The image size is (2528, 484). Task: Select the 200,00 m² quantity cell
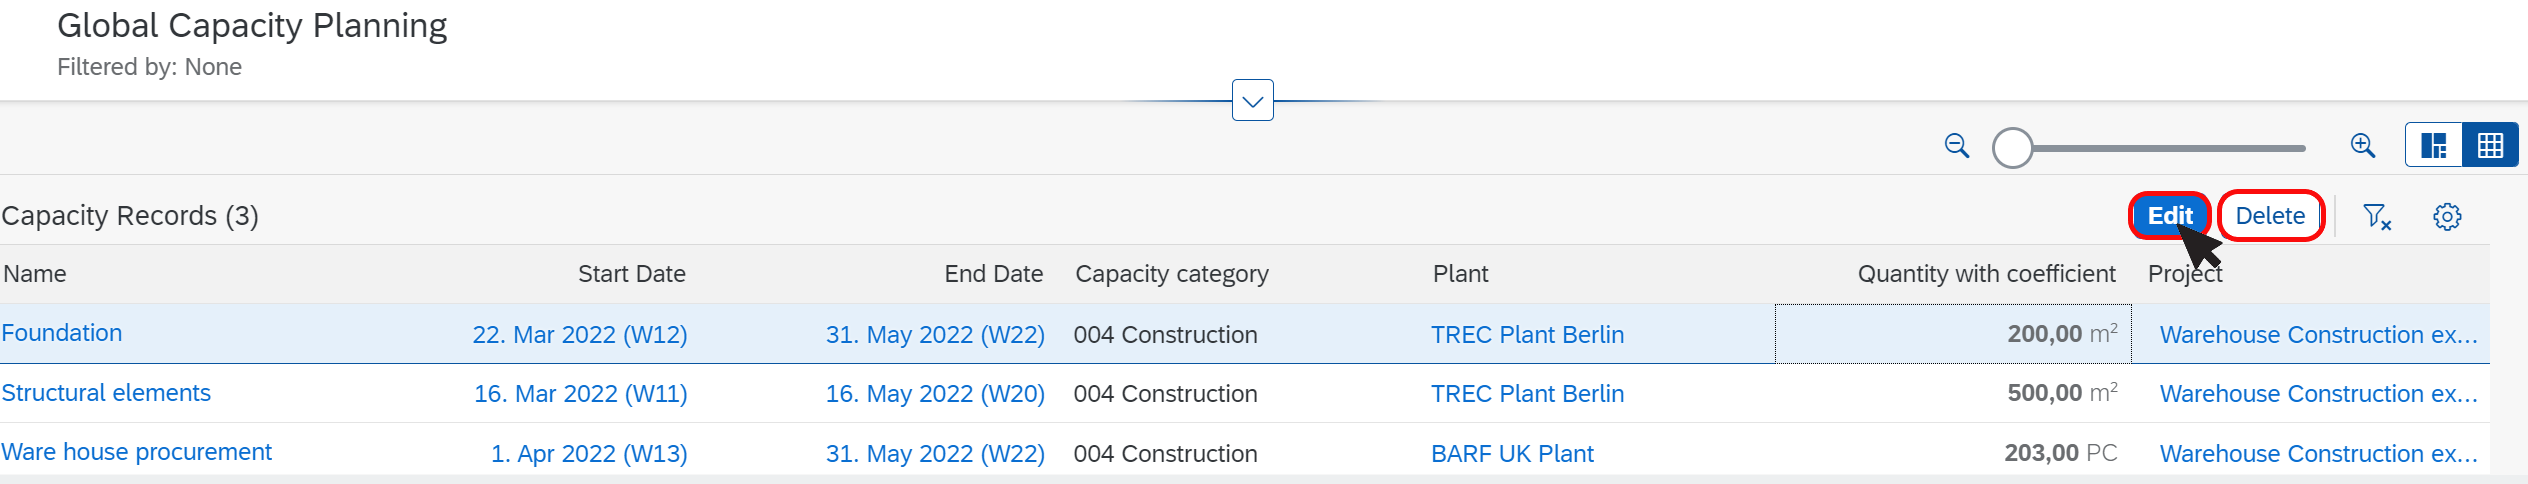coord(1954,334)
